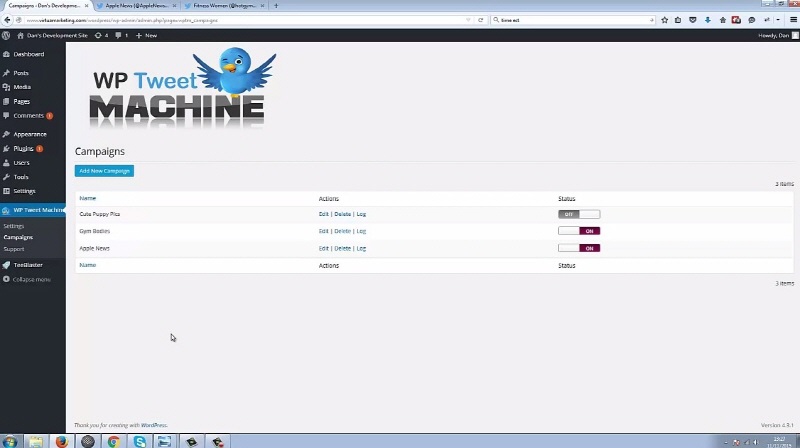Open Plugins in the sidebar
Viewport: 800px width, 448px height.
23,148
